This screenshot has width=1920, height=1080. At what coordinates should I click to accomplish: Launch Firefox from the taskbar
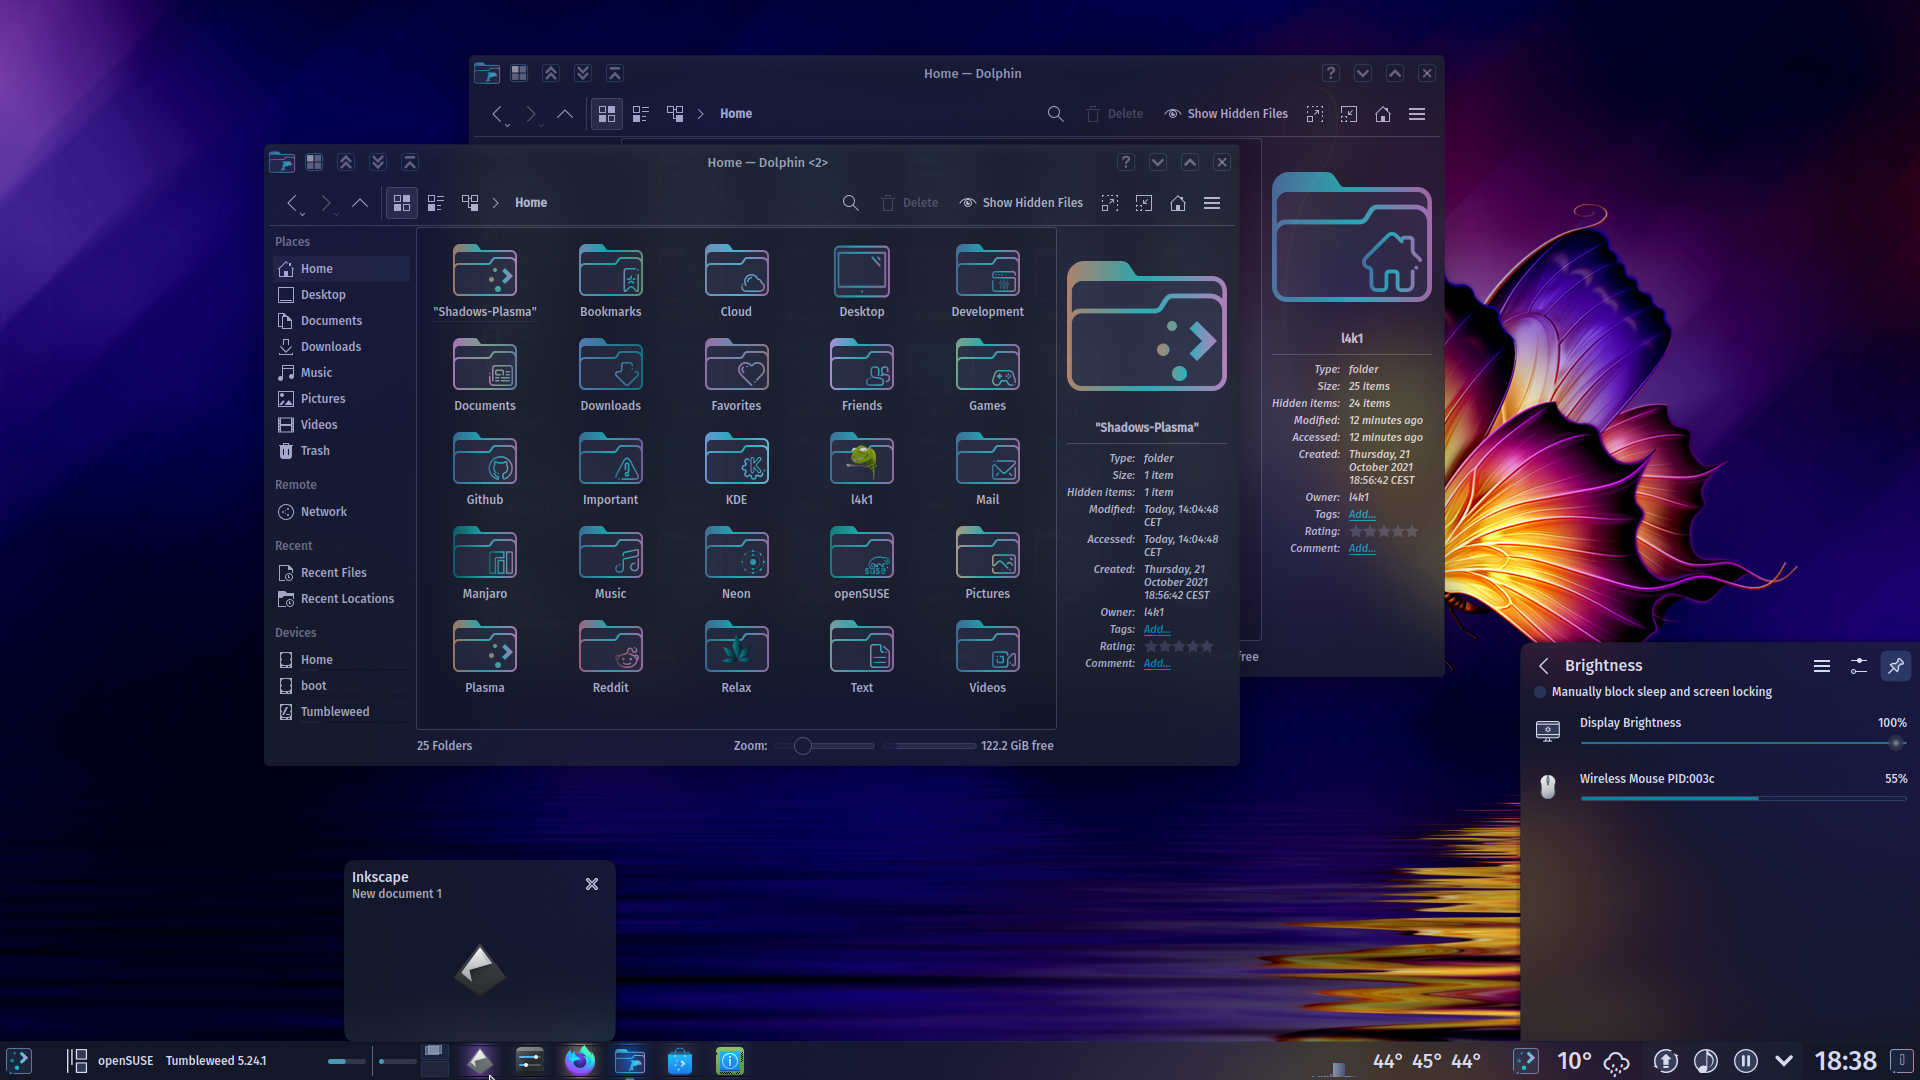click(x=580, y=1061)
